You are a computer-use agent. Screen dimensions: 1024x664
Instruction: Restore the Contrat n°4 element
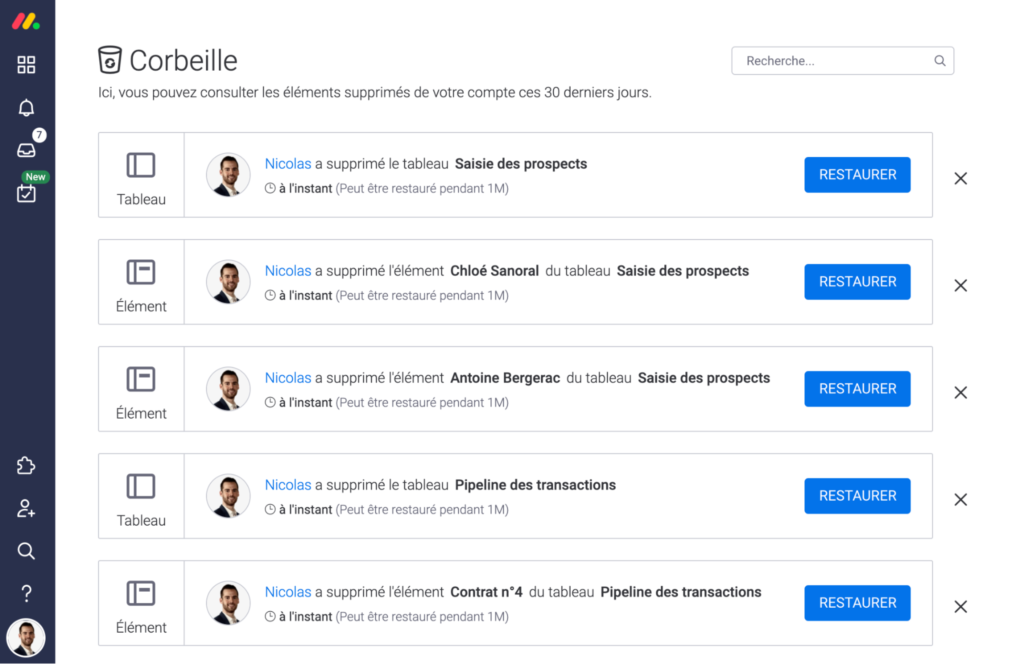(x=857, y=603)
